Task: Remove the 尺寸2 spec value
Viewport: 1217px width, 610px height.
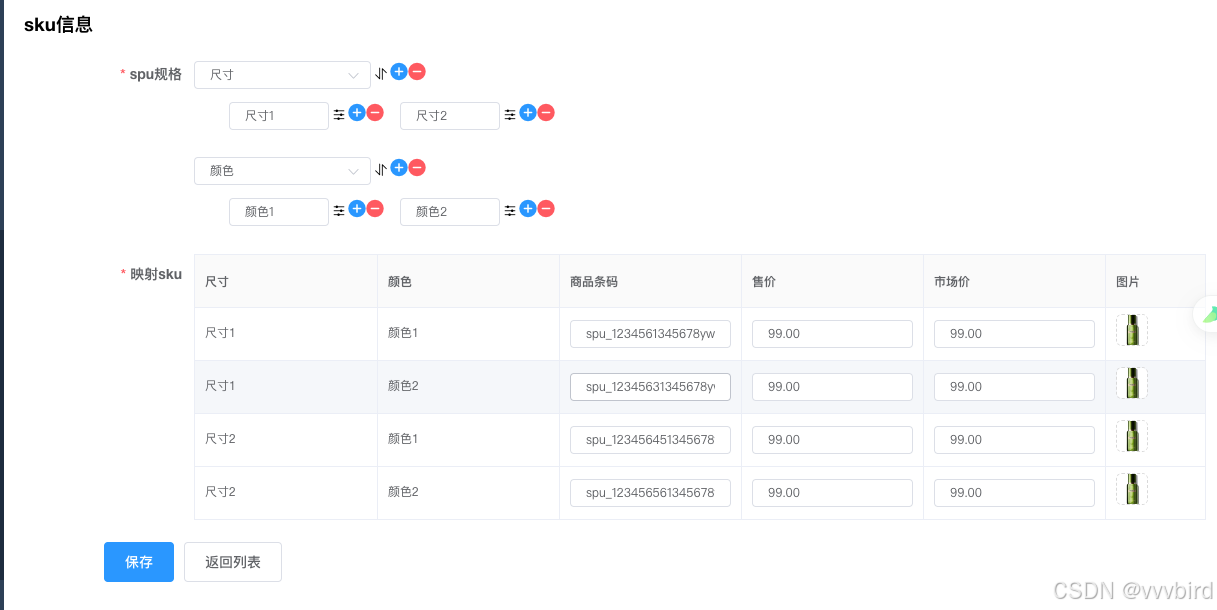Action: point(546,113)
